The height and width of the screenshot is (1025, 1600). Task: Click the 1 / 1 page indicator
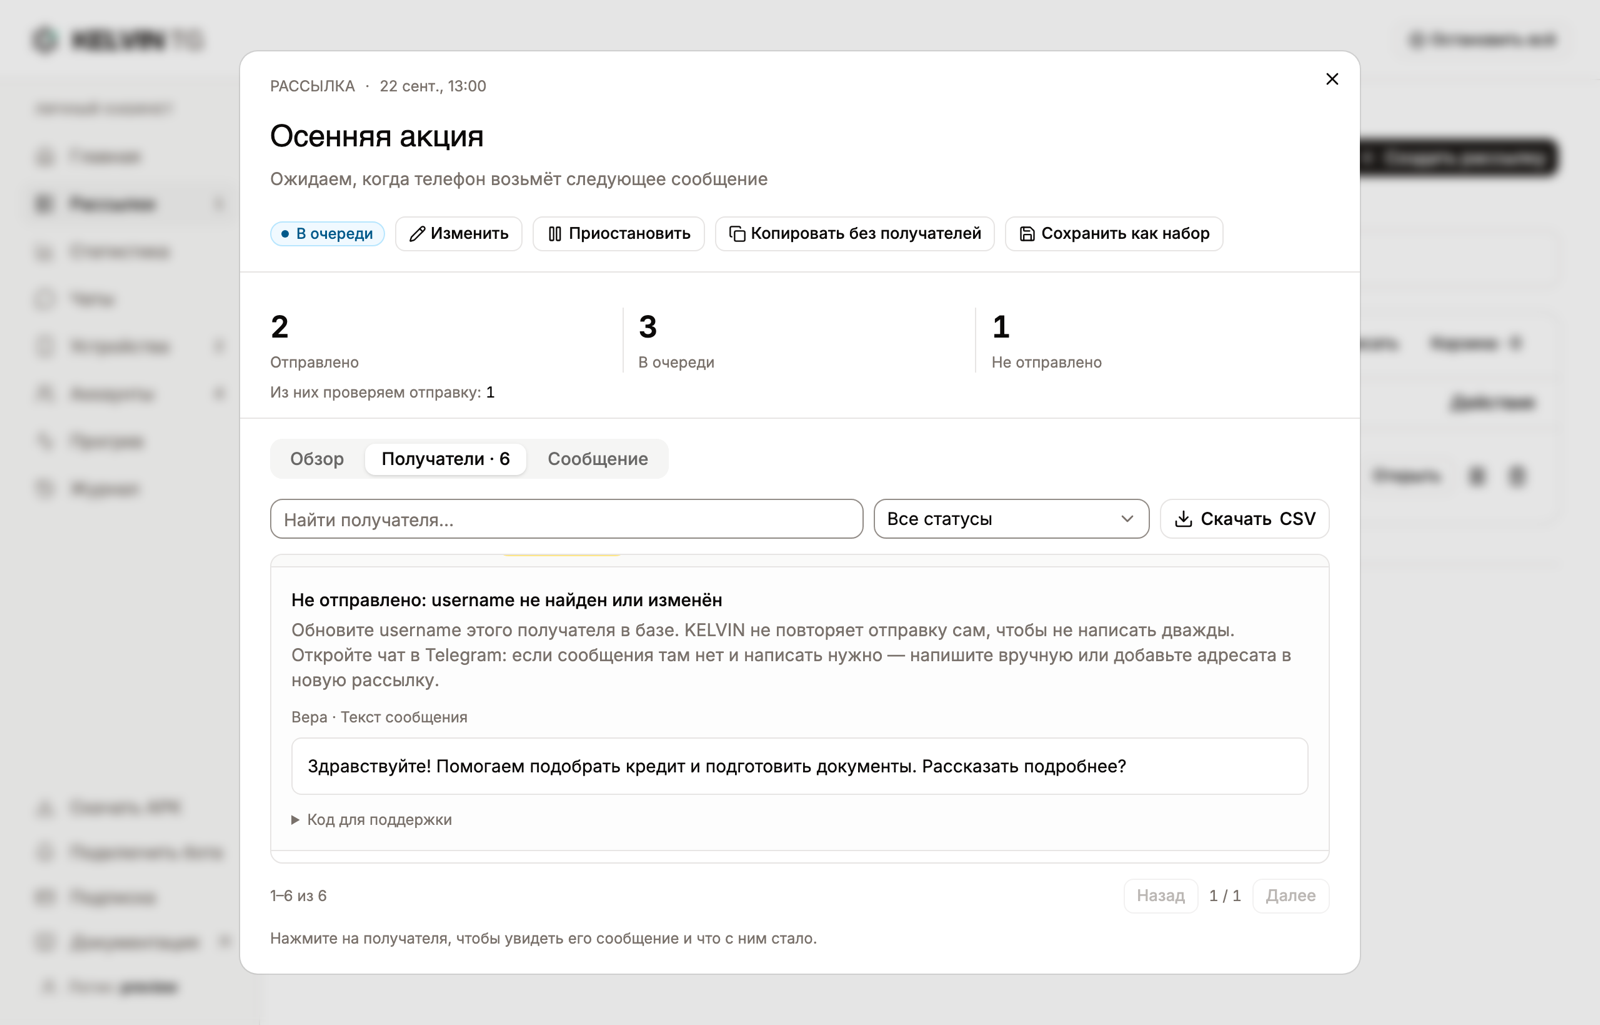(x=1225, y=896)
